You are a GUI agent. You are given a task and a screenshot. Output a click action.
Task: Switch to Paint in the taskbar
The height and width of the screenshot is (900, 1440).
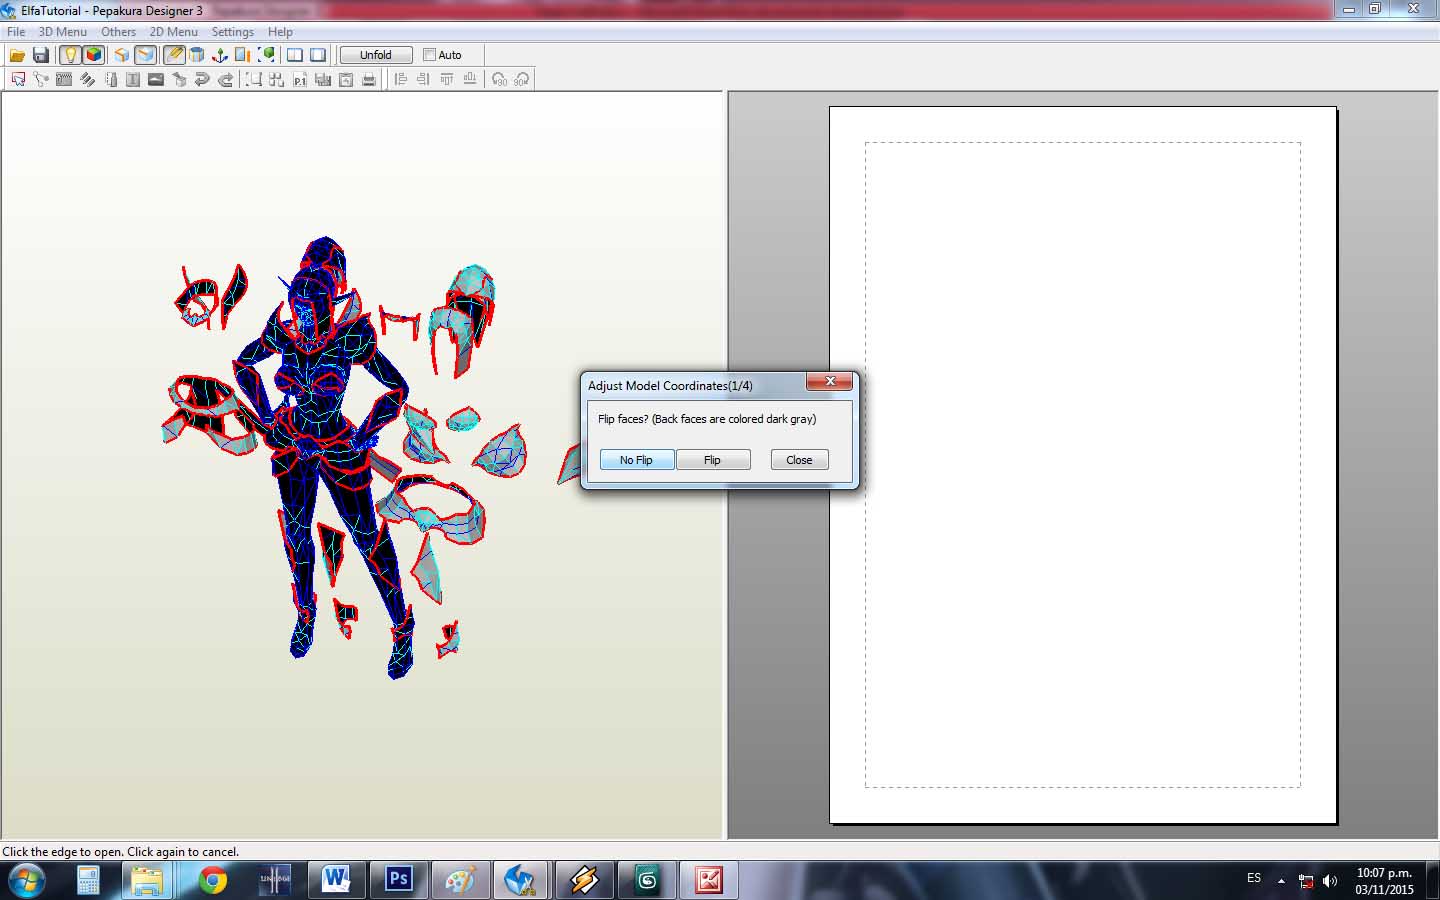(460, 880)
